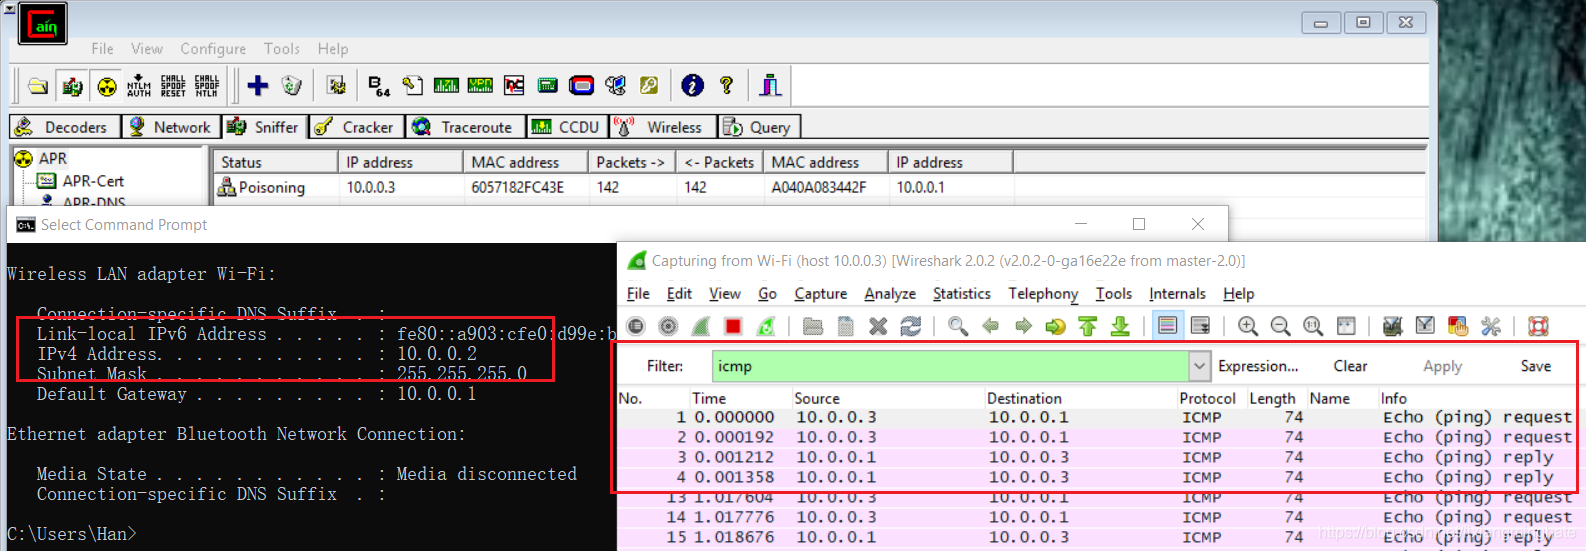Click the yellow question mark Help icon
Viewport: 1586px width, 551px height.
pos(726,86)
